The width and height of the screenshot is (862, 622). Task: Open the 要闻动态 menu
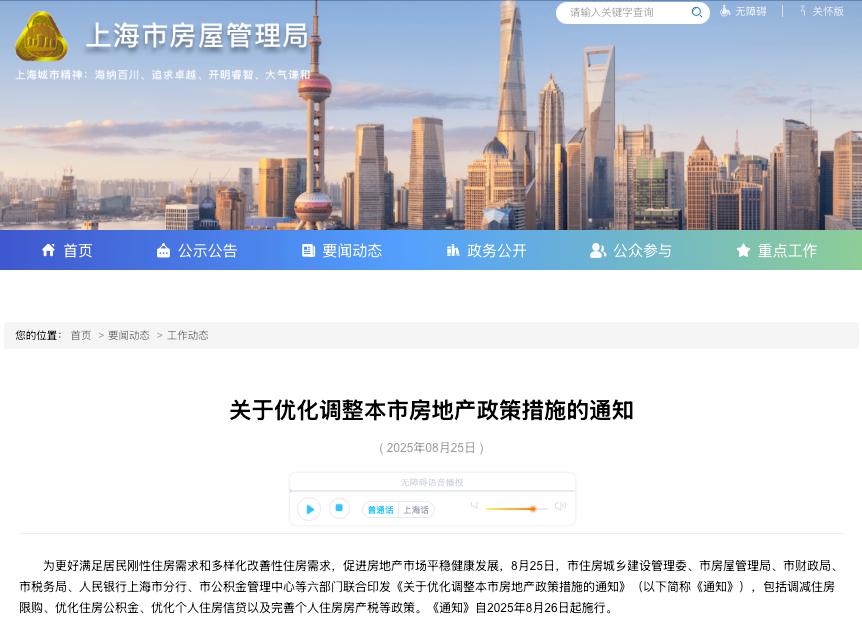click(341, 251)
